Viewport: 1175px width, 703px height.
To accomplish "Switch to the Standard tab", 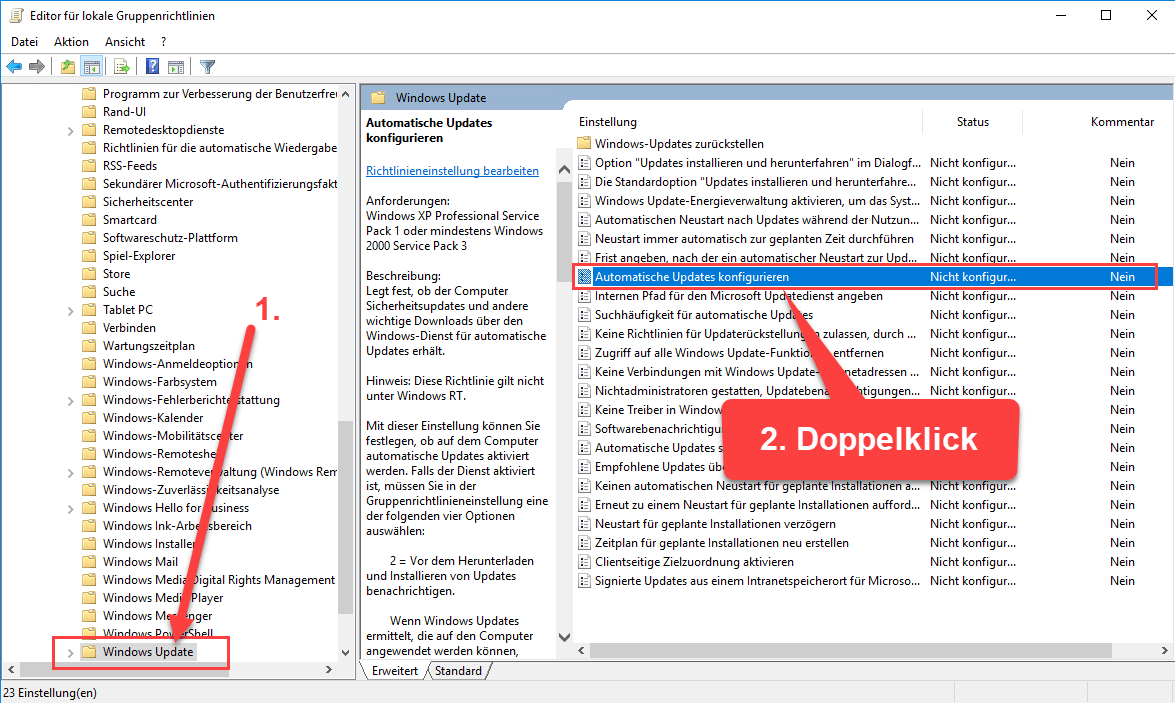I will tap(459, 671).
